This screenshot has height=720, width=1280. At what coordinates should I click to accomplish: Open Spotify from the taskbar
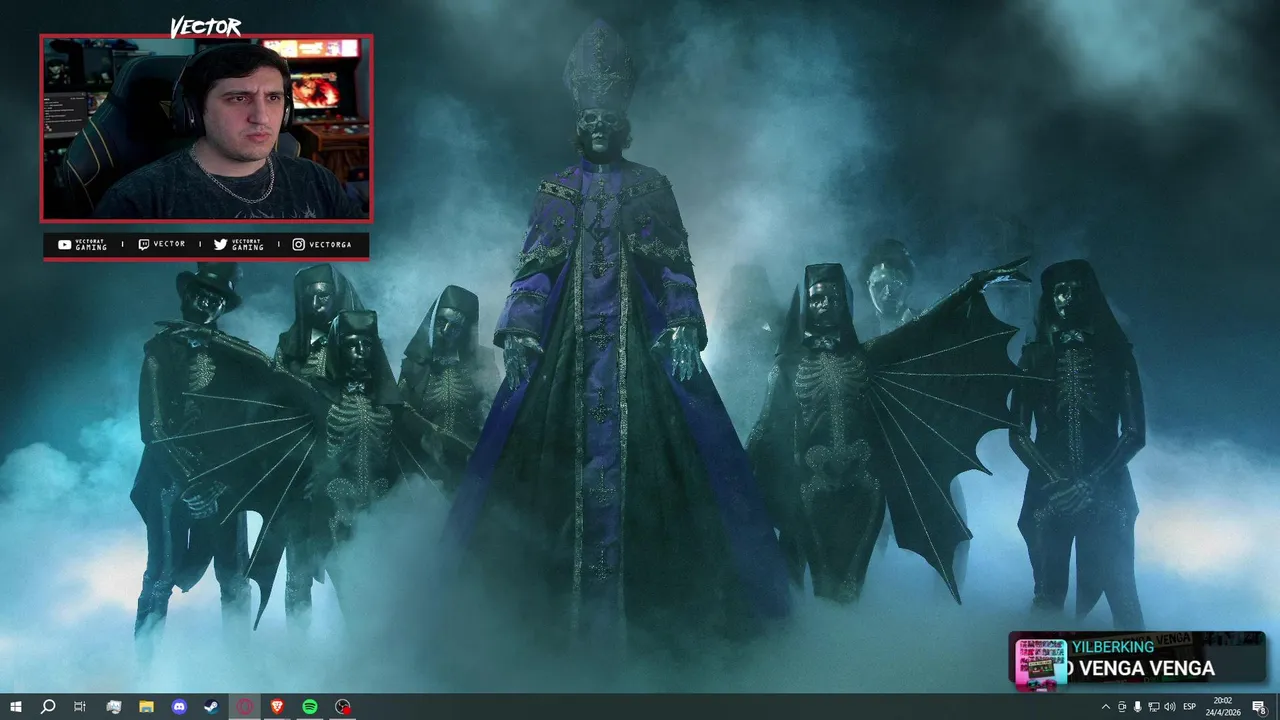point(310,707)
